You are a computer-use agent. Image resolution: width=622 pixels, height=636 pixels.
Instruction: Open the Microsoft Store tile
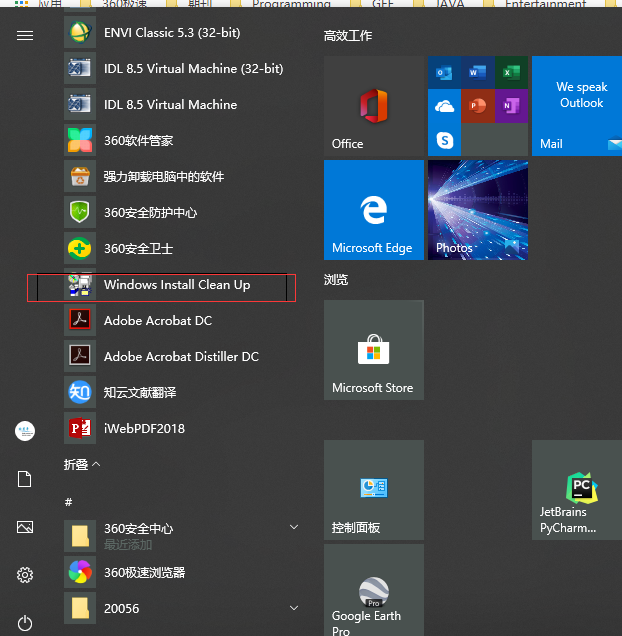374,350
